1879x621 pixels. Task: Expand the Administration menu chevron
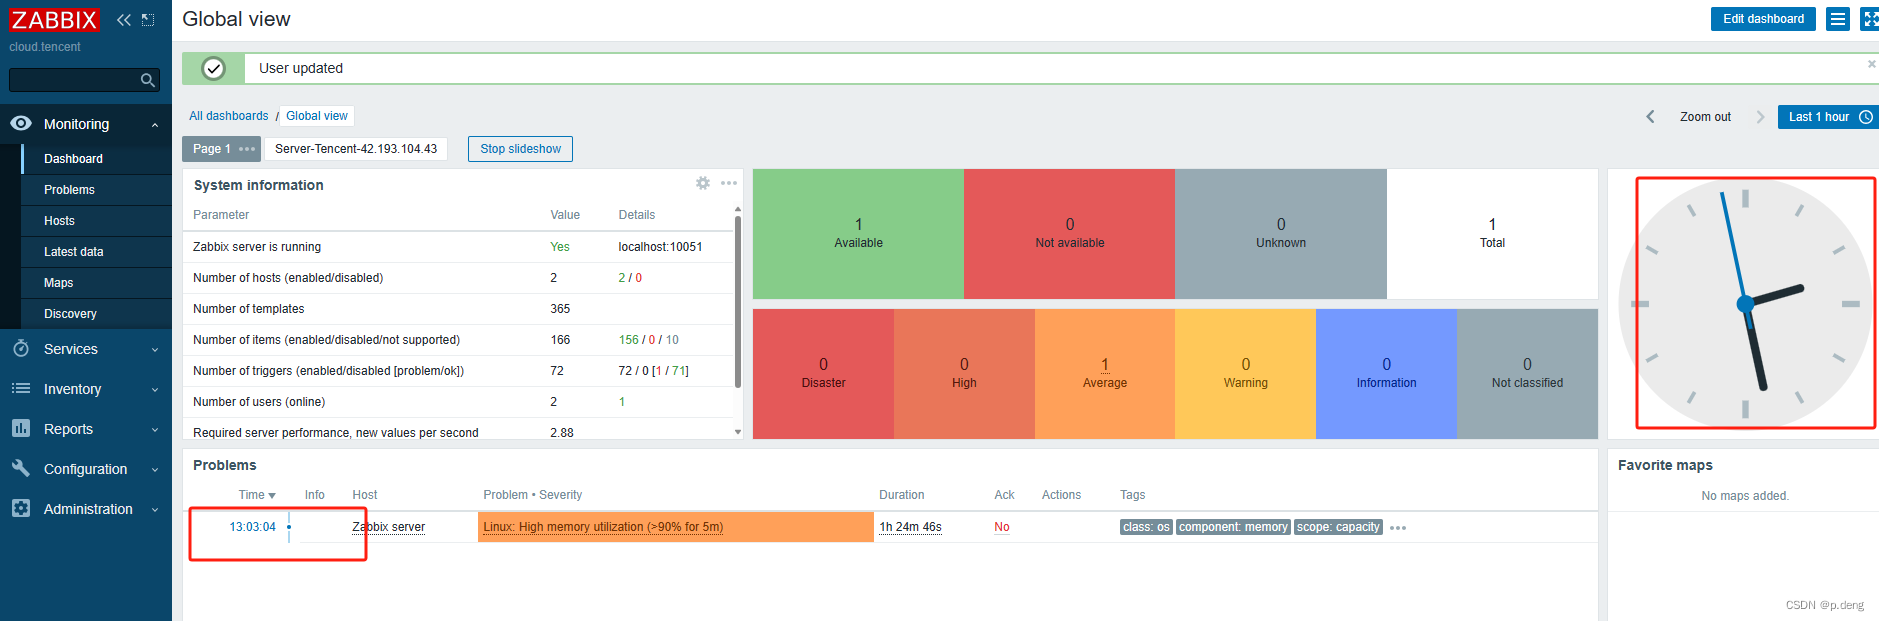point(155,510)
